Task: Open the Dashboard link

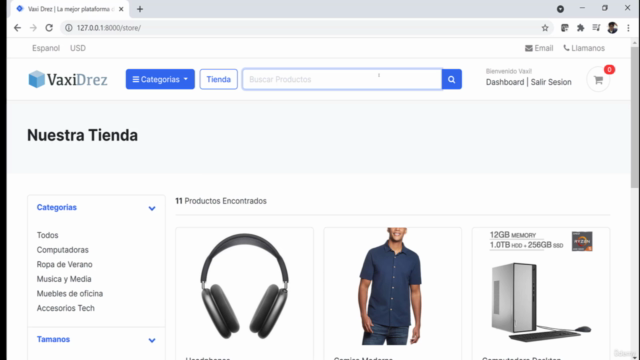Action: pos(504,82)
